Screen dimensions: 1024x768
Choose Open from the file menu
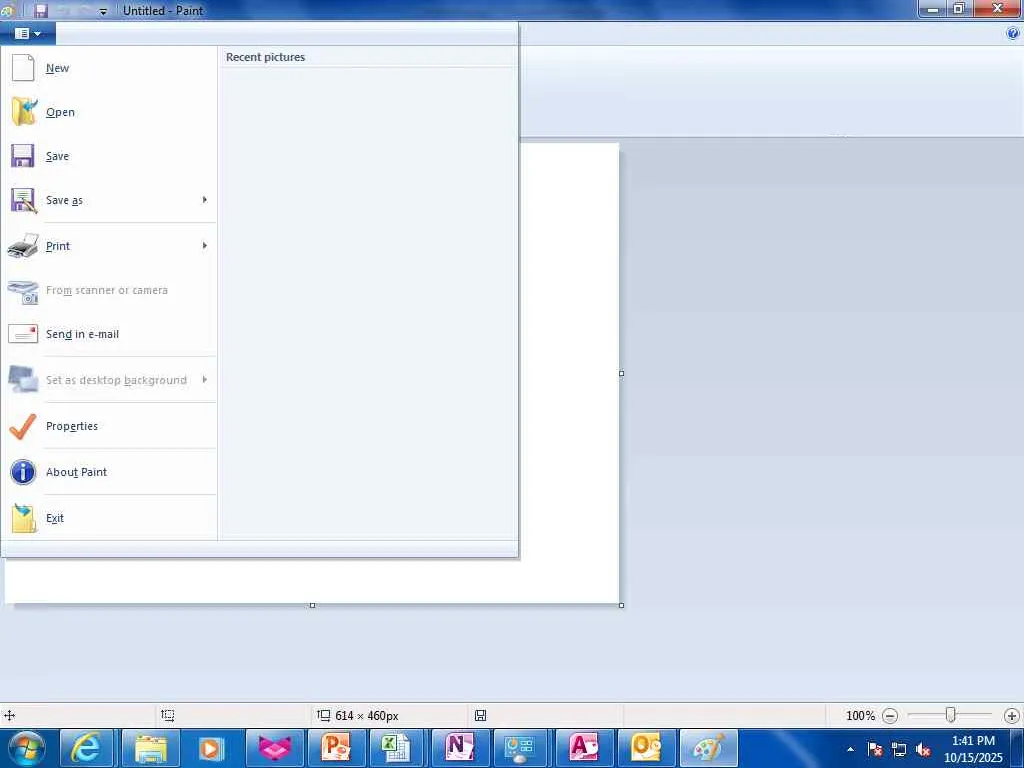(108, 112)
